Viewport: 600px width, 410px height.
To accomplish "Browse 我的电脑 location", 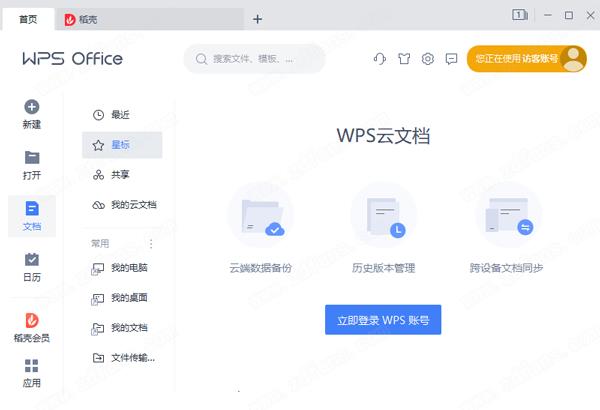I will (x=122, y=268).
